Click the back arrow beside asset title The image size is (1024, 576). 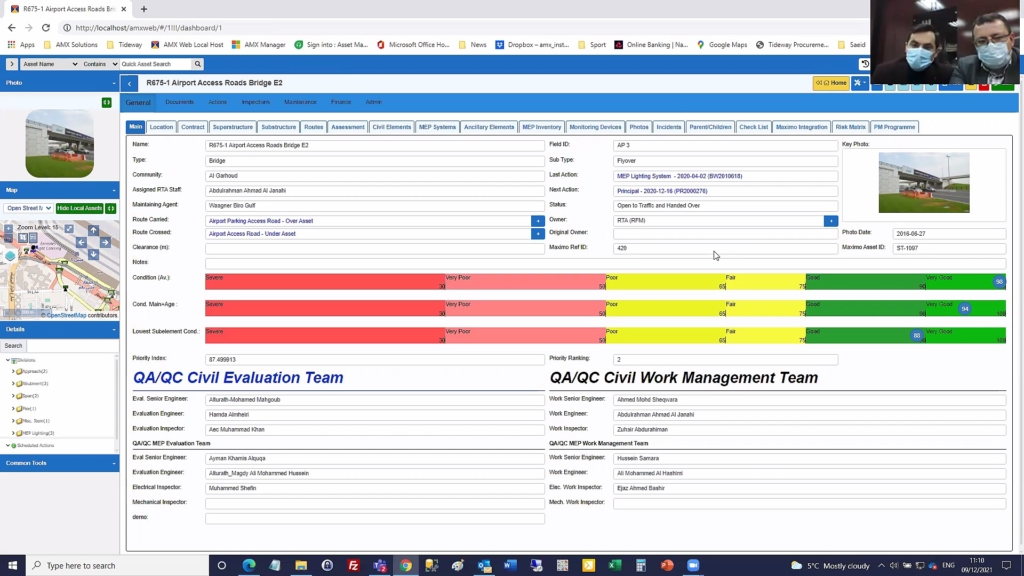130,83
